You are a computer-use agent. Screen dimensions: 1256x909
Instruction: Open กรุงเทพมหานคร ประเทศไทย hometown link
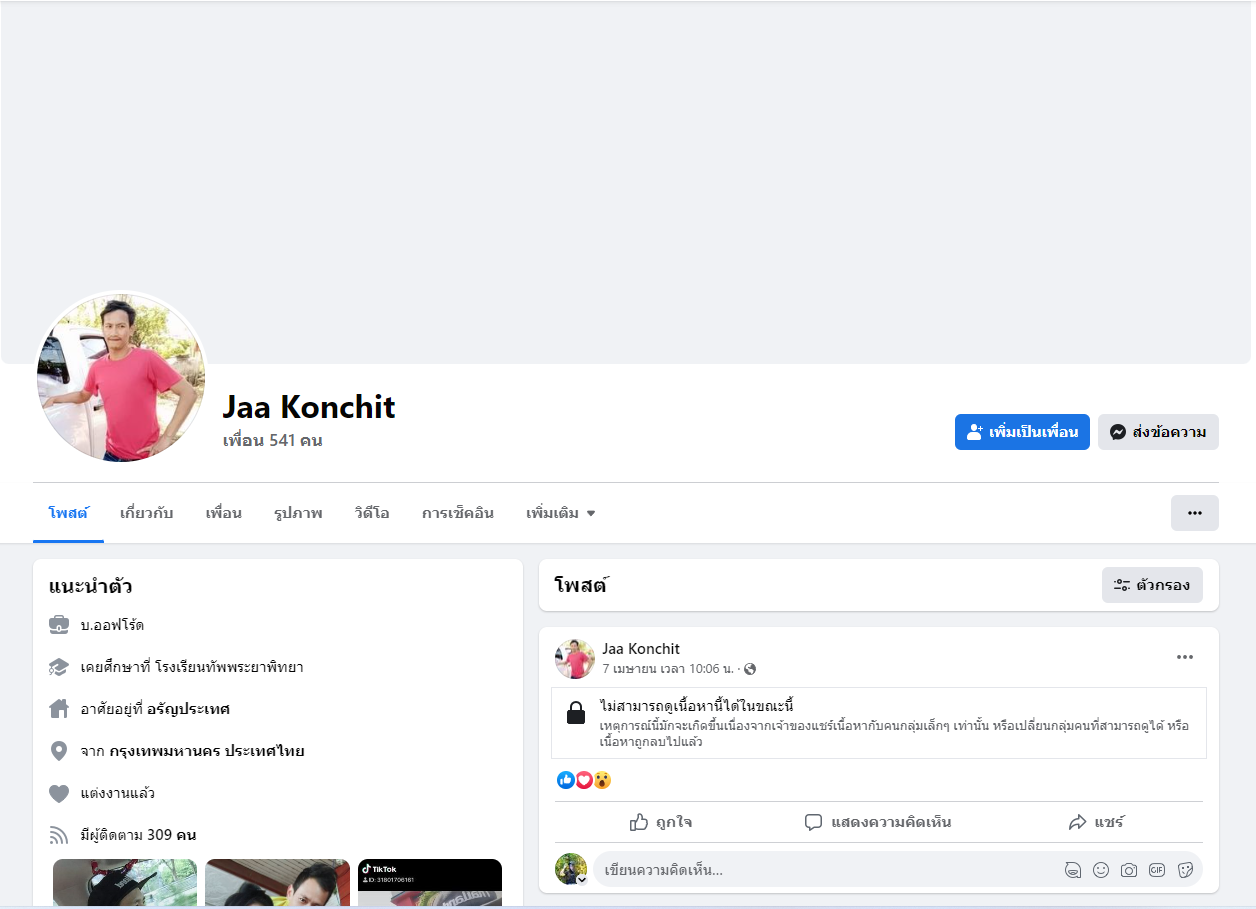pyautogui.click(x=207, y=751)
